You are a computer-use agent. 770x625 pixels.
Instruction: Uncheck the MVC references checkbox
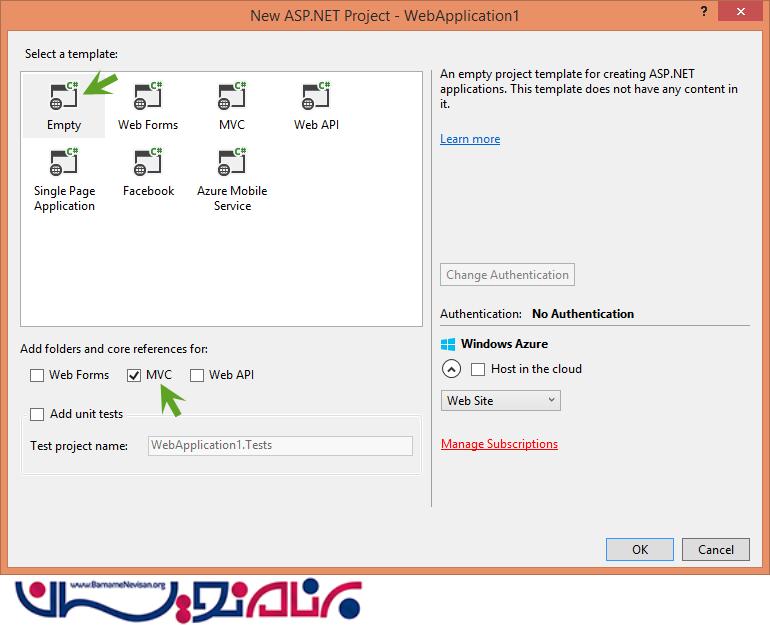134,376
